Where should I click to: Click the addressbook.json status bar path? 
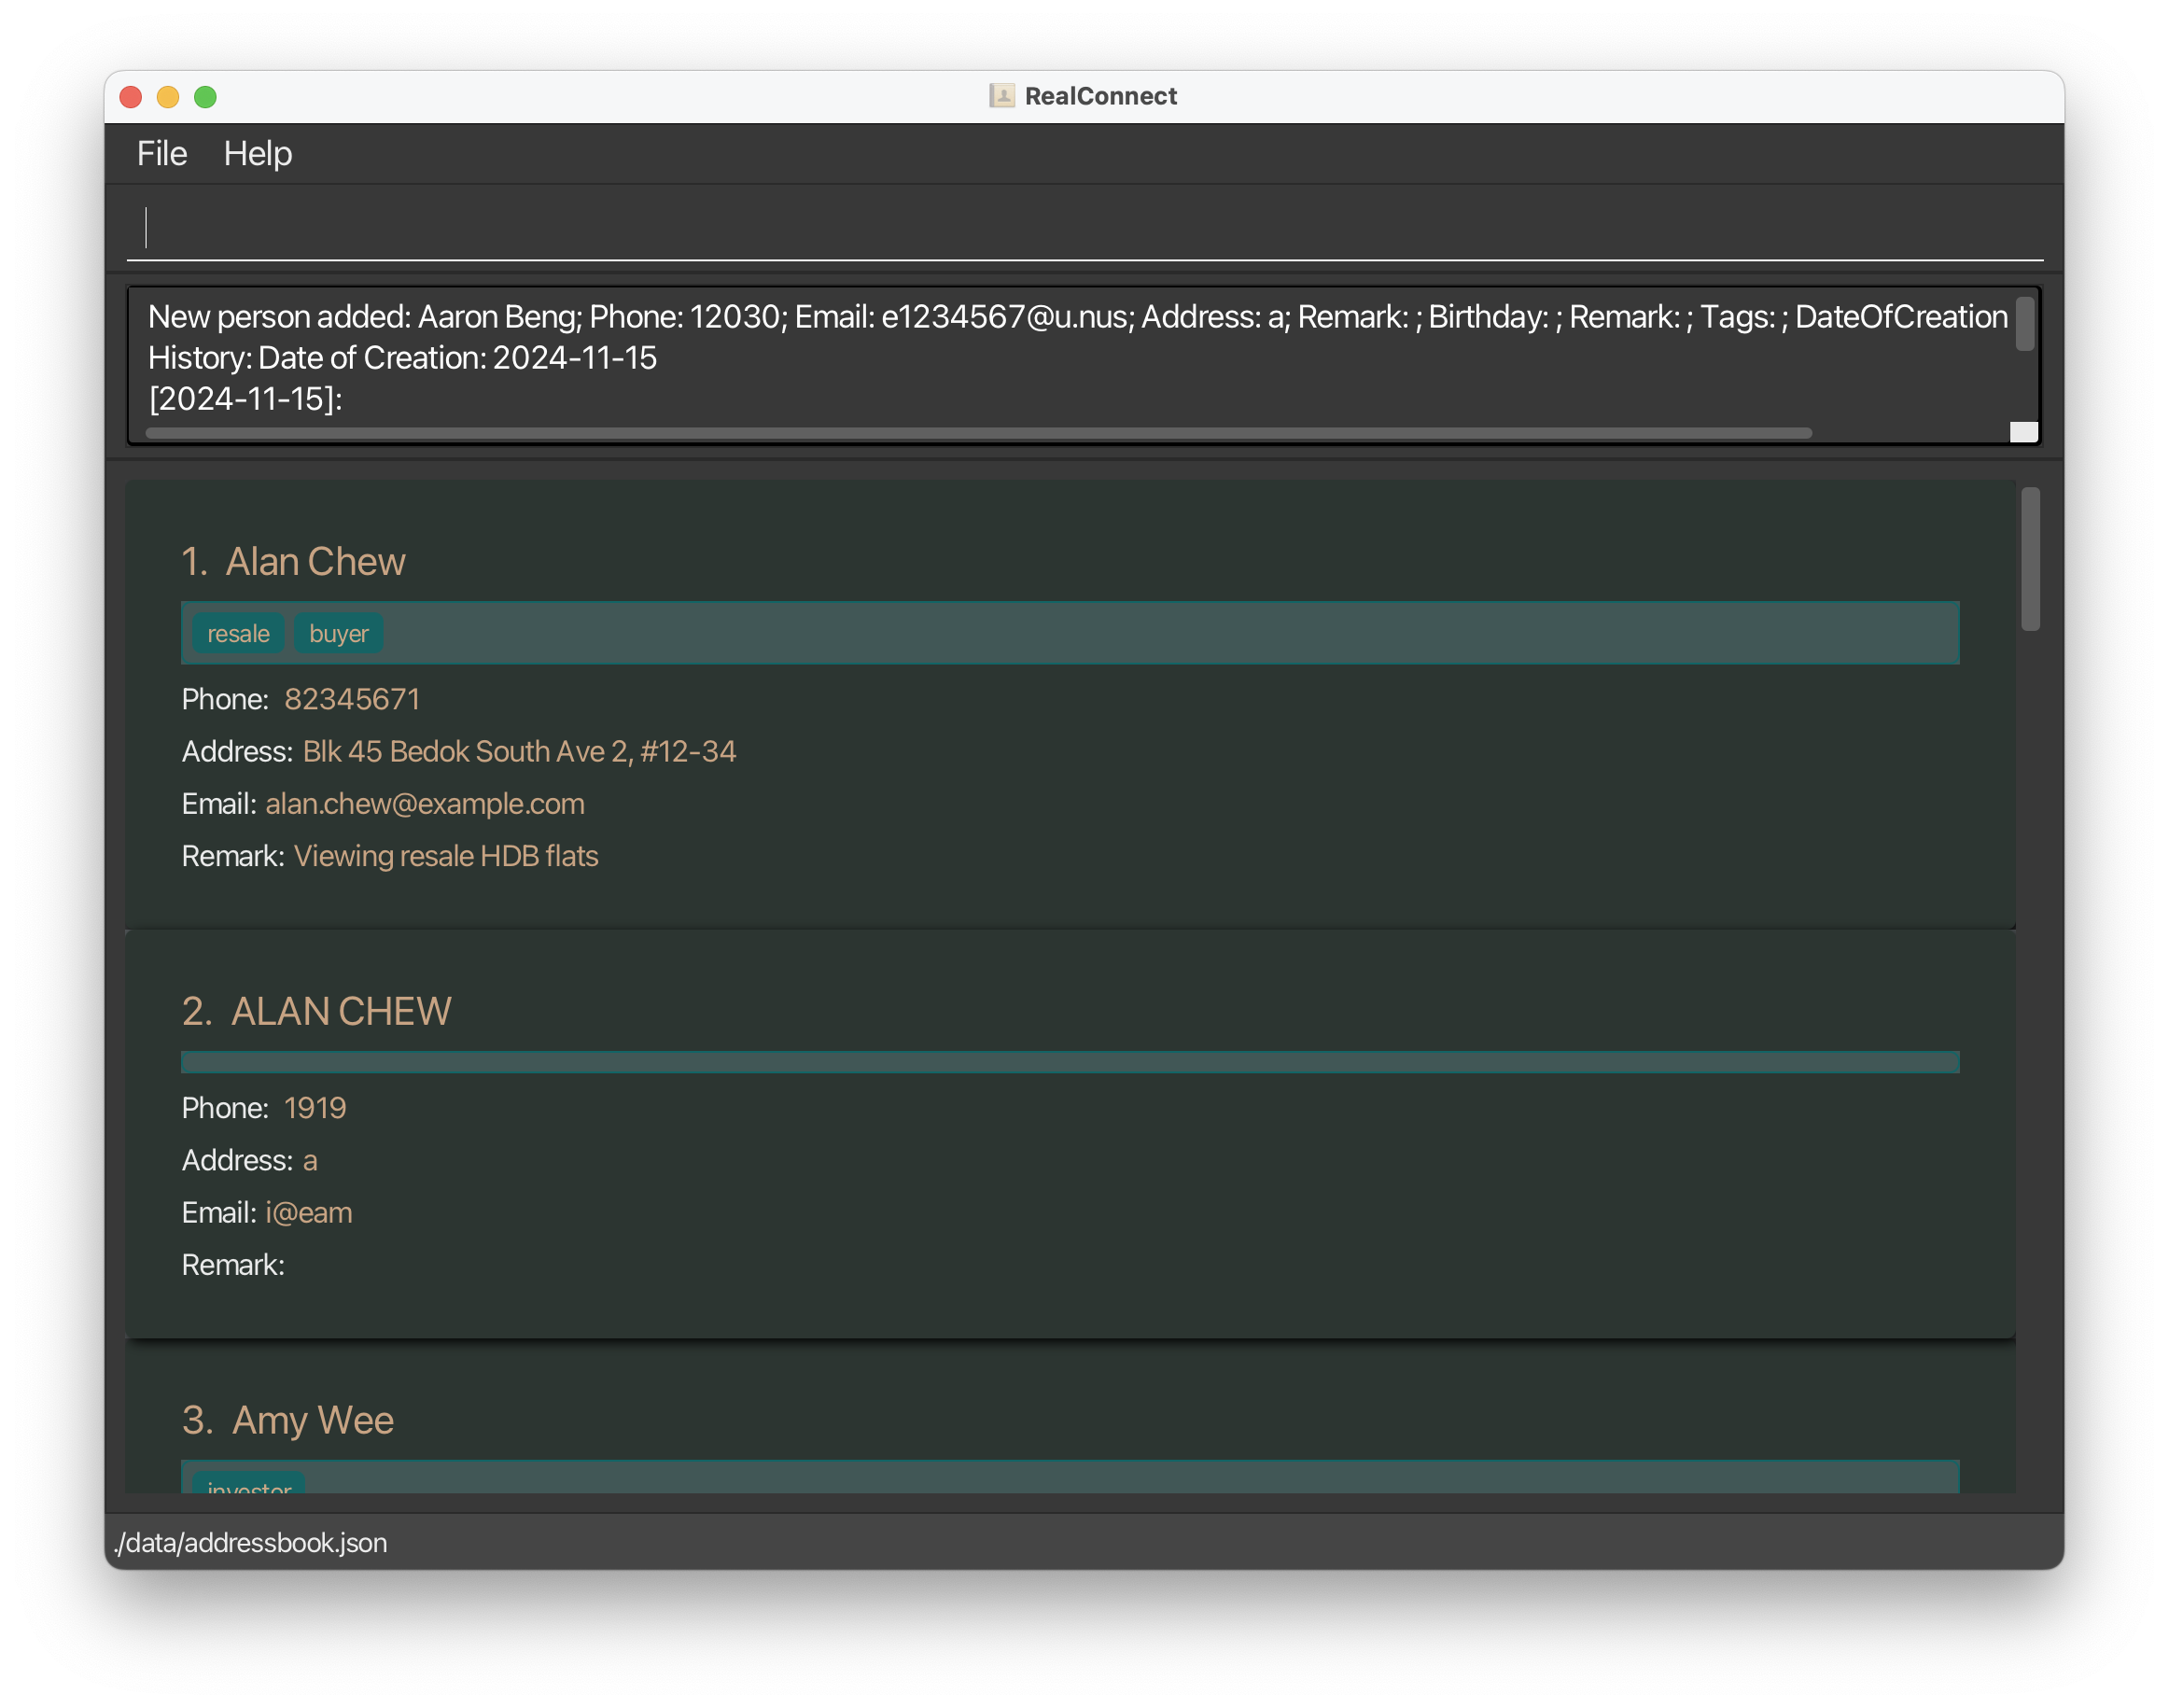click(251, 1543)
